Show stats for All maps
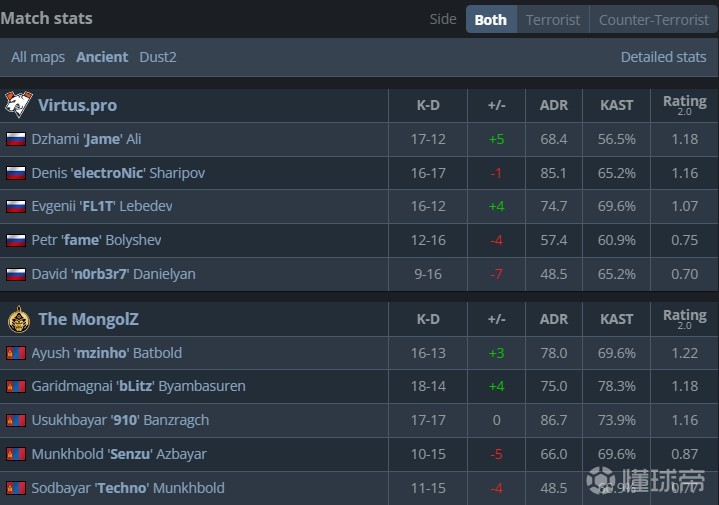The height and width of the screenshot is (505, 719). click(38, 57)
